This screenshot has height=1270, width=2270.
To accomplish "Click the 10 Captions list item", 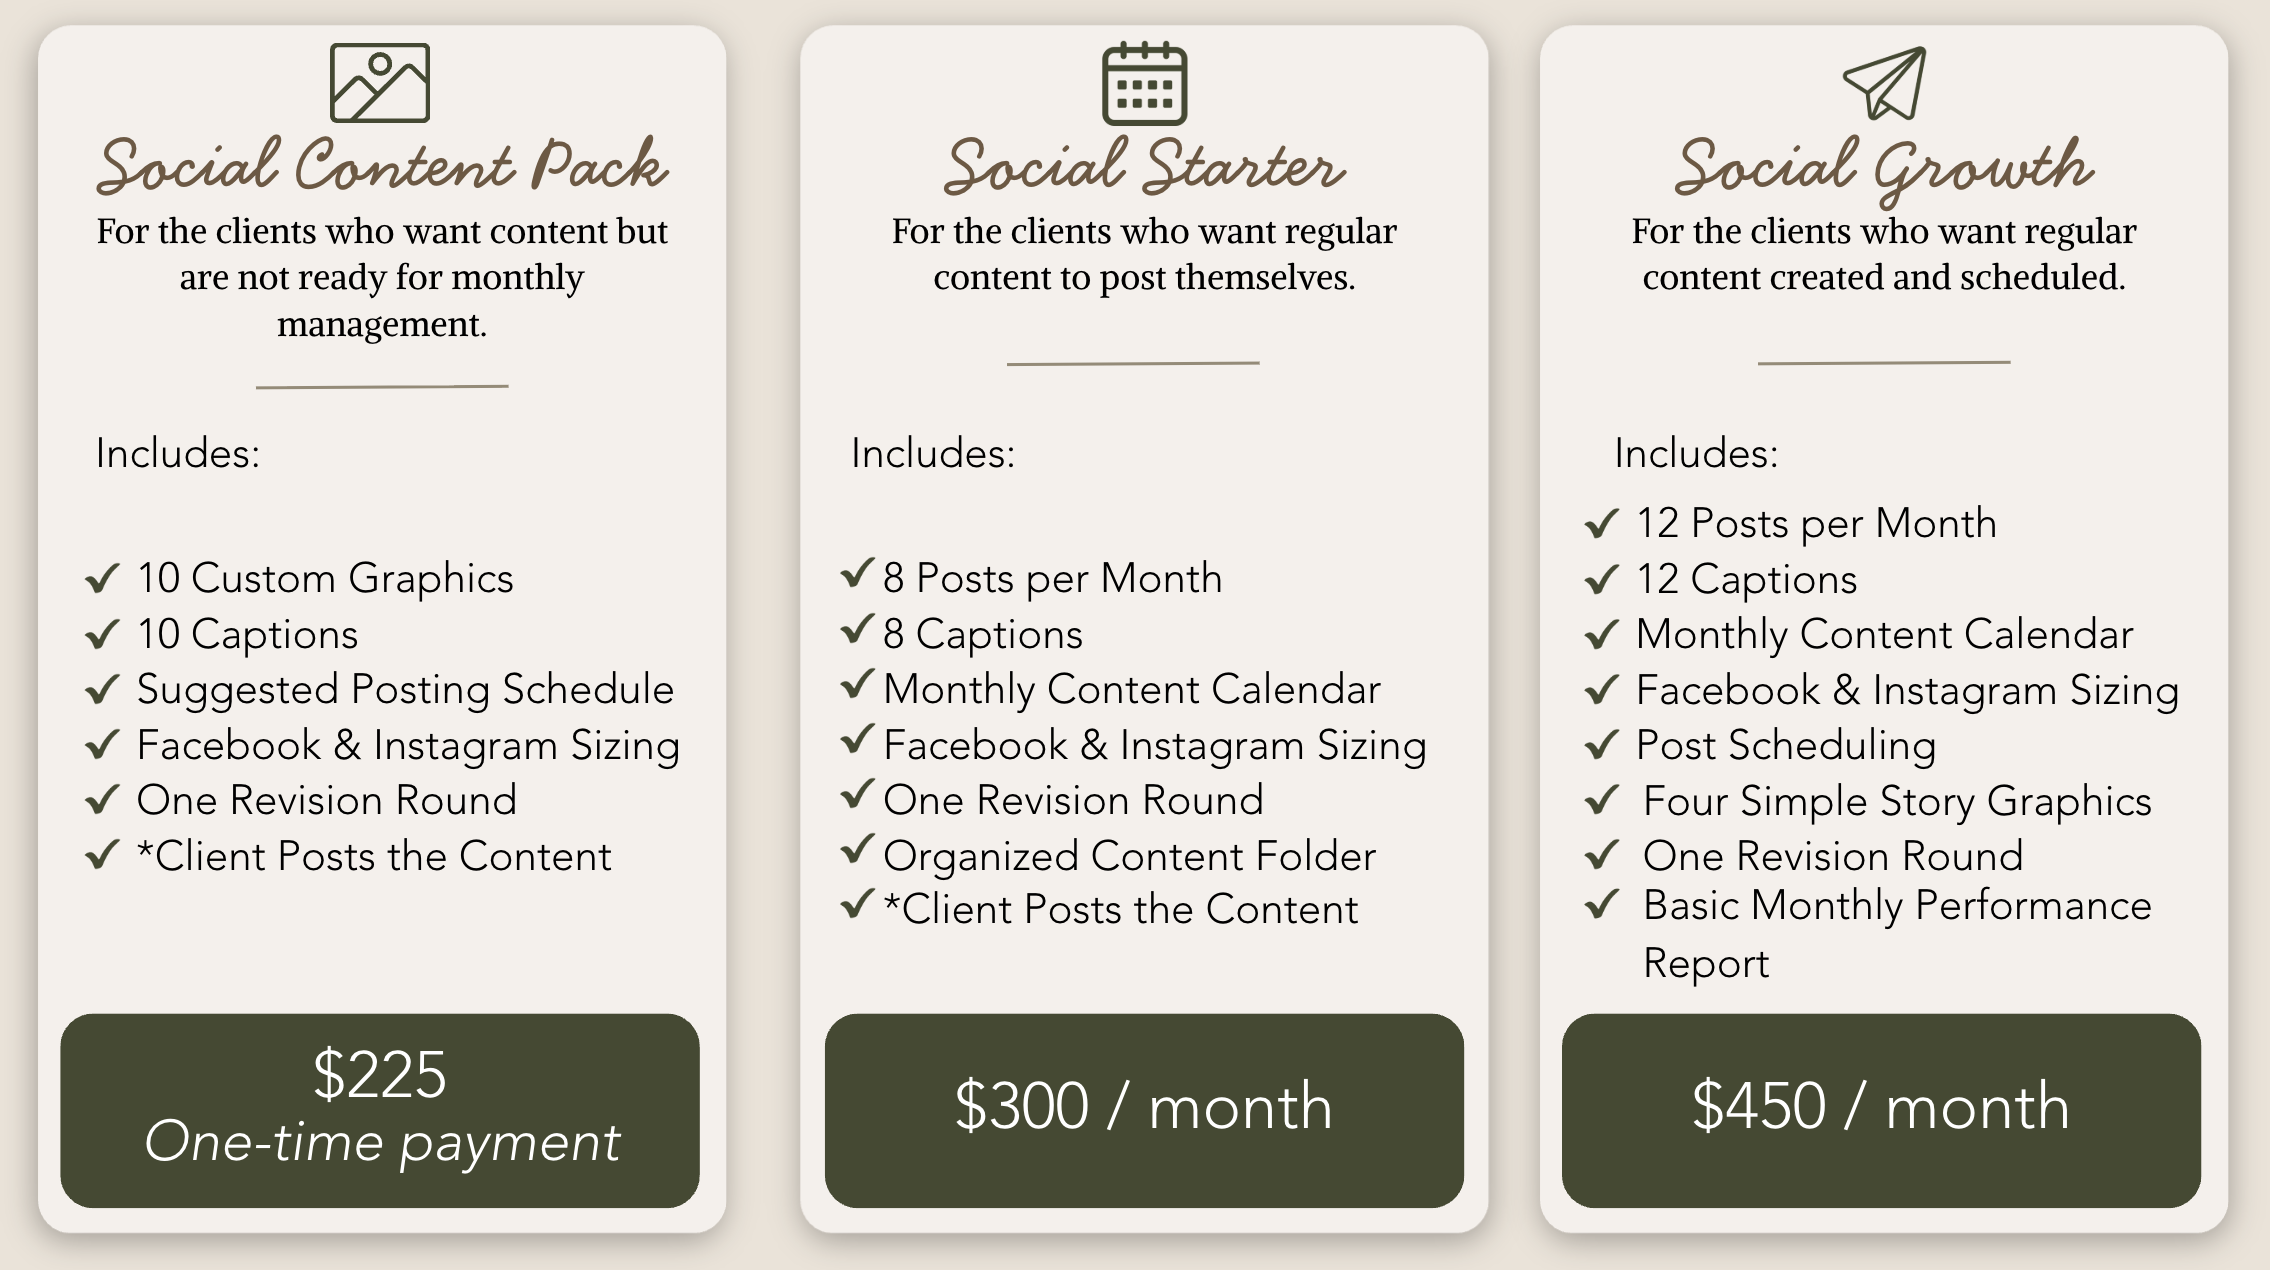I will pos(247,634).
